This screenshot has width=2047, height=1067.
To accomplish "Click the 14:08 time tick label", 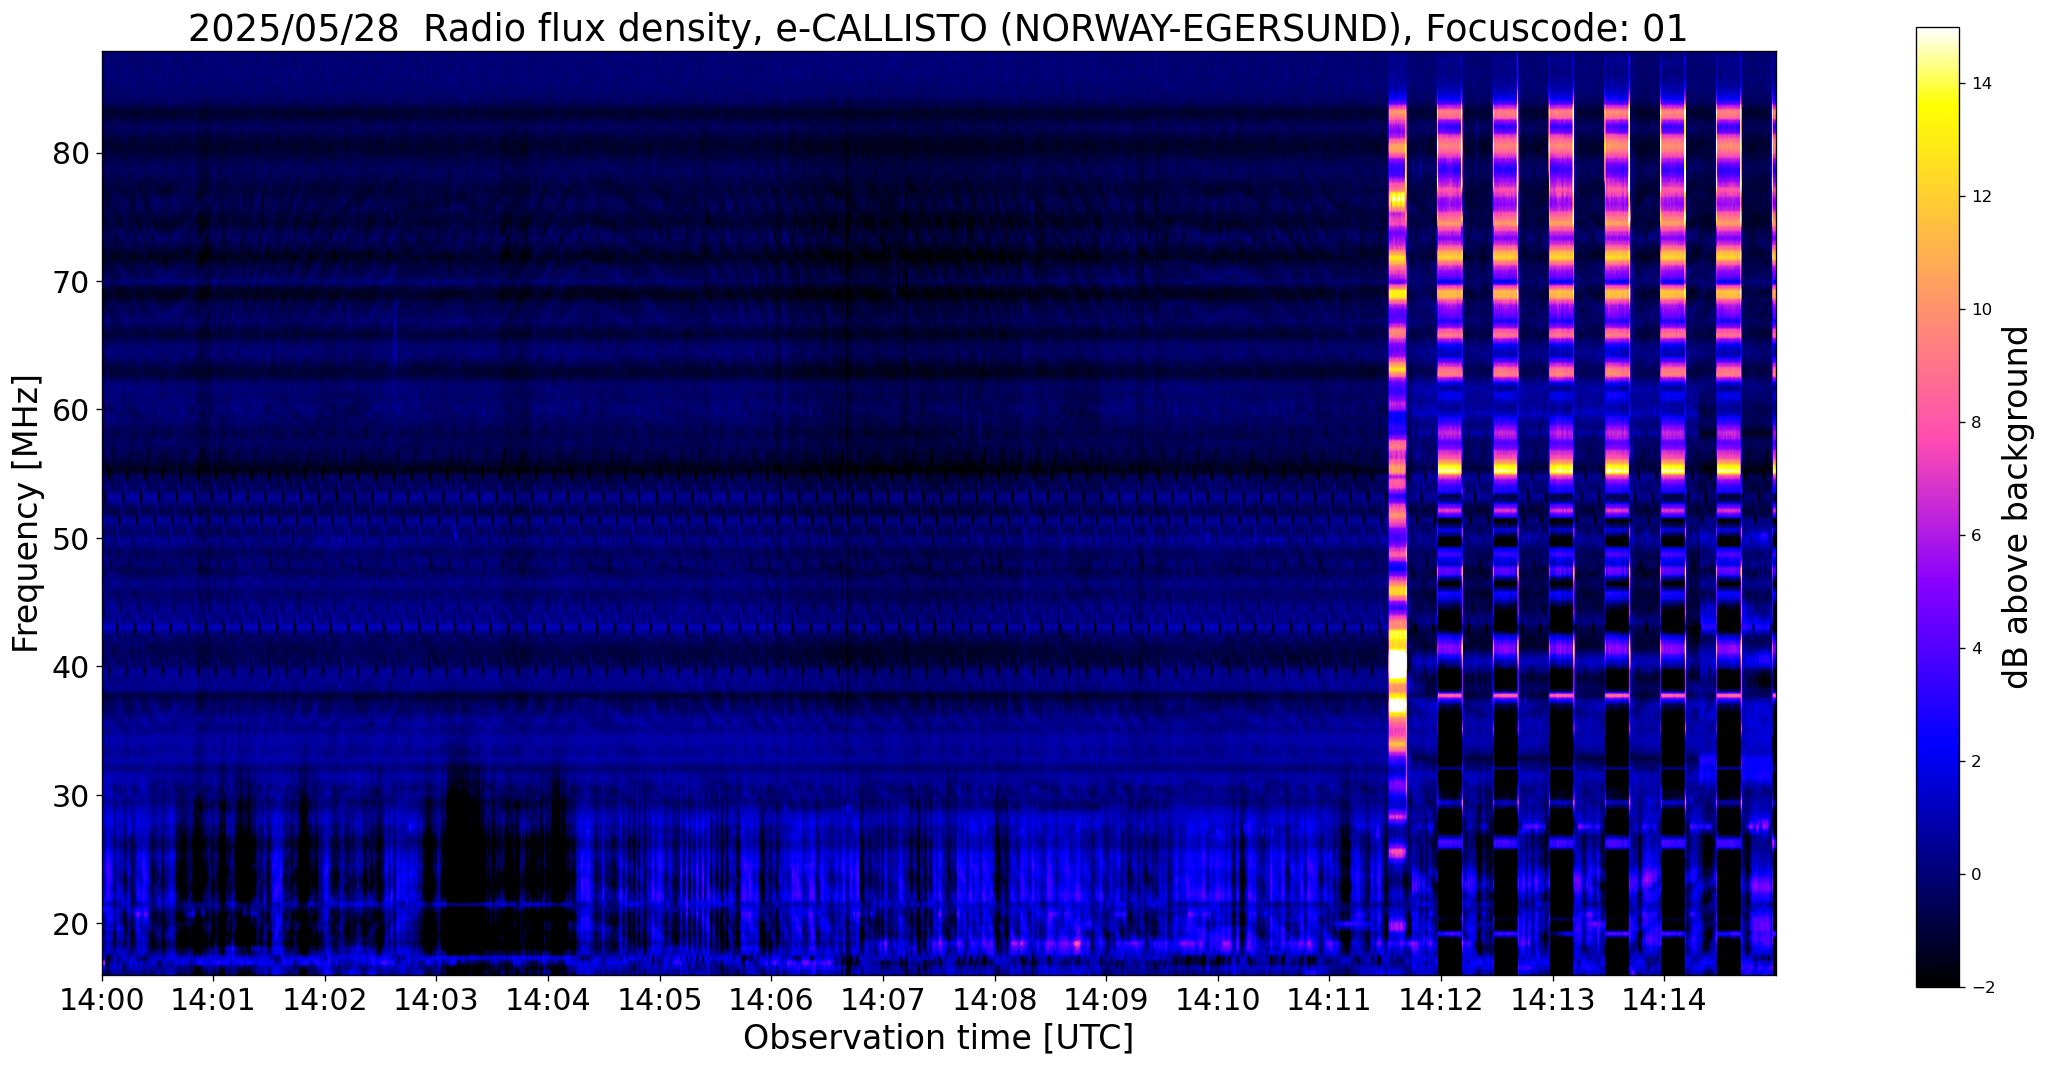I will tap(994, 999).
